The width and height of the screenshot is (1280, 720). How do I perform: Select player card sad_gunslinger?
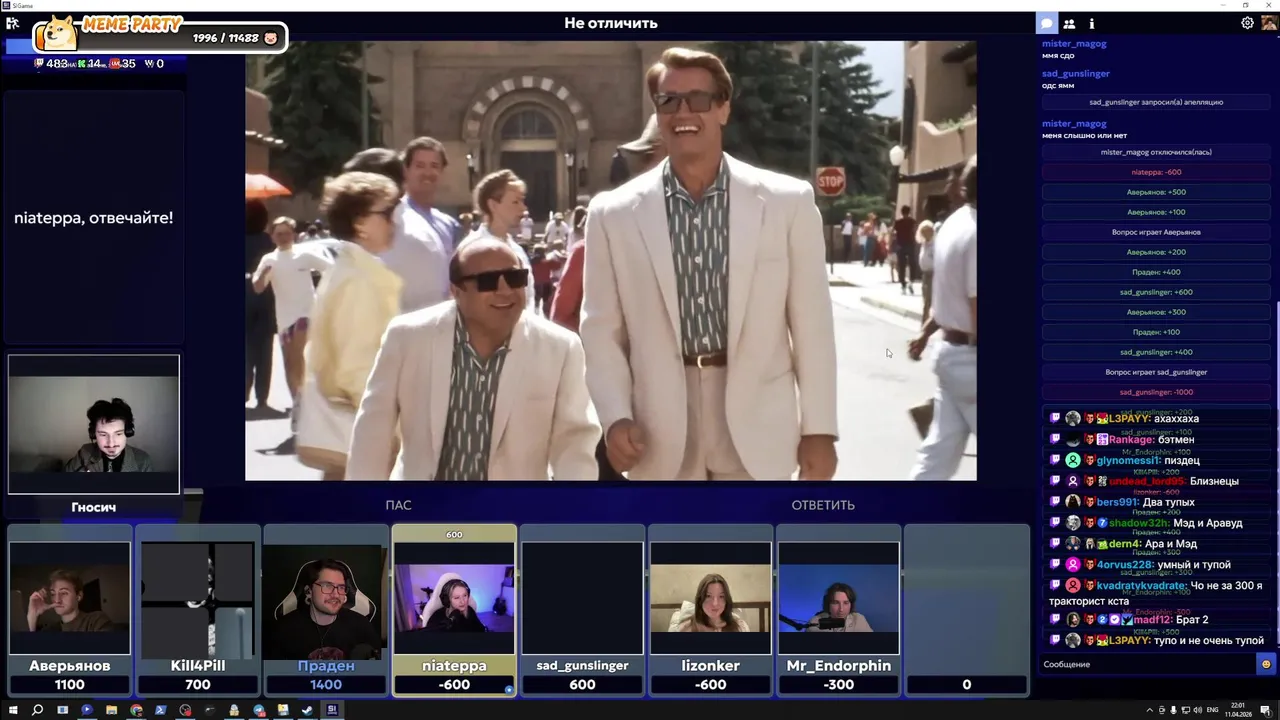[582, 610]
